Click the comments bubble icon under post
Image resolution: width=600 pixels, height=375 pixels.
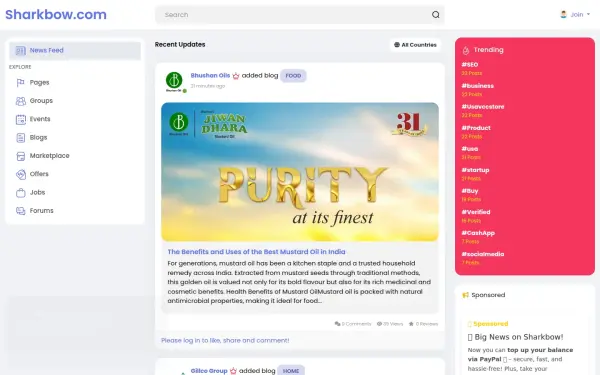click(x=337, y=324)
